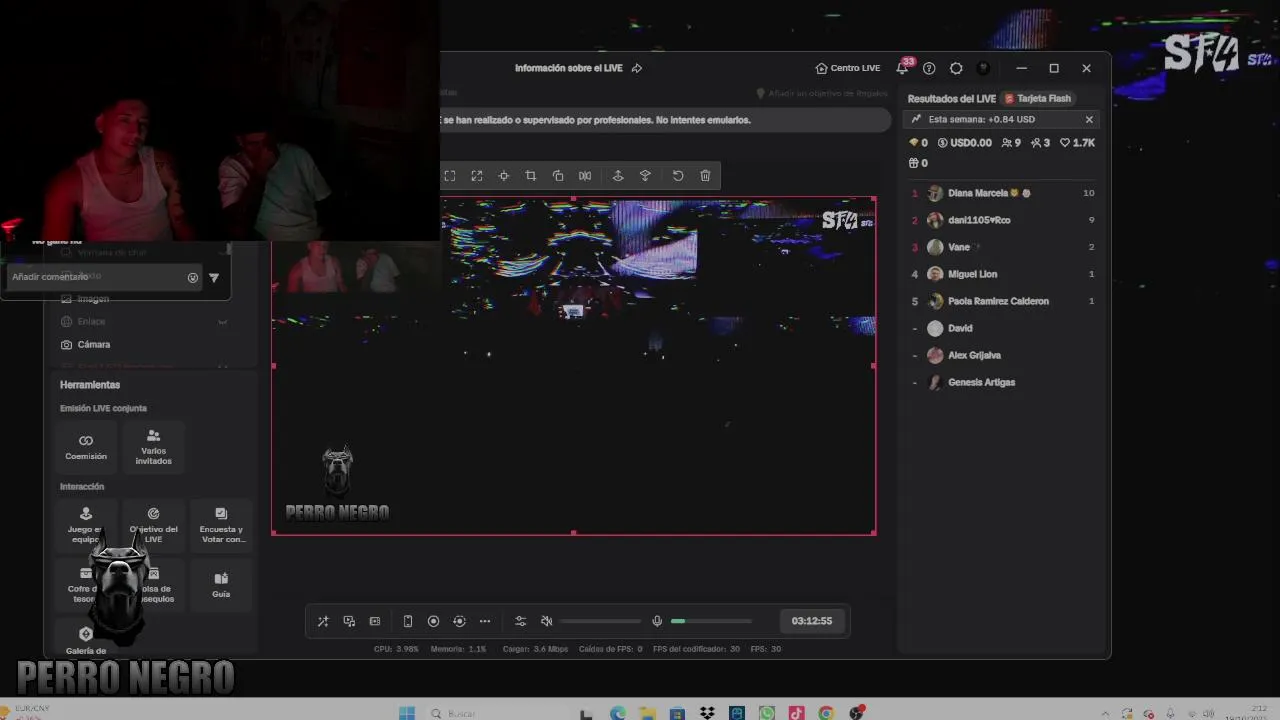Open the Guía tool
Image resolution: width=1280 pixels, height=720 pixels.
[221, 584]
